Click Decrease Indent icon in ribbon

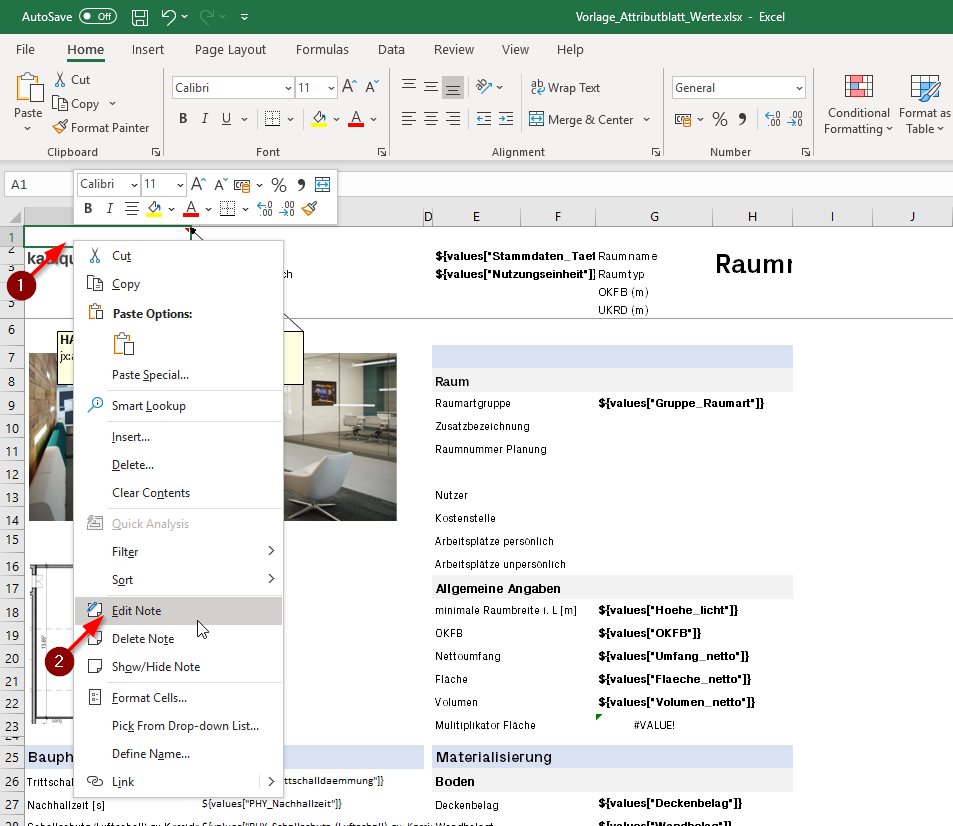coord(484,119)
